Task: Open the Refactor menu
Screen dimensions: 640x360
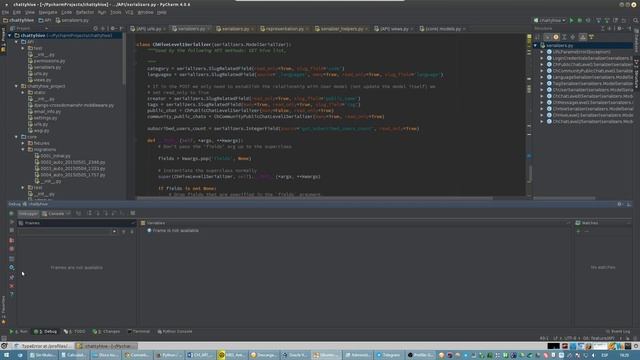Action: coord(85,12)
